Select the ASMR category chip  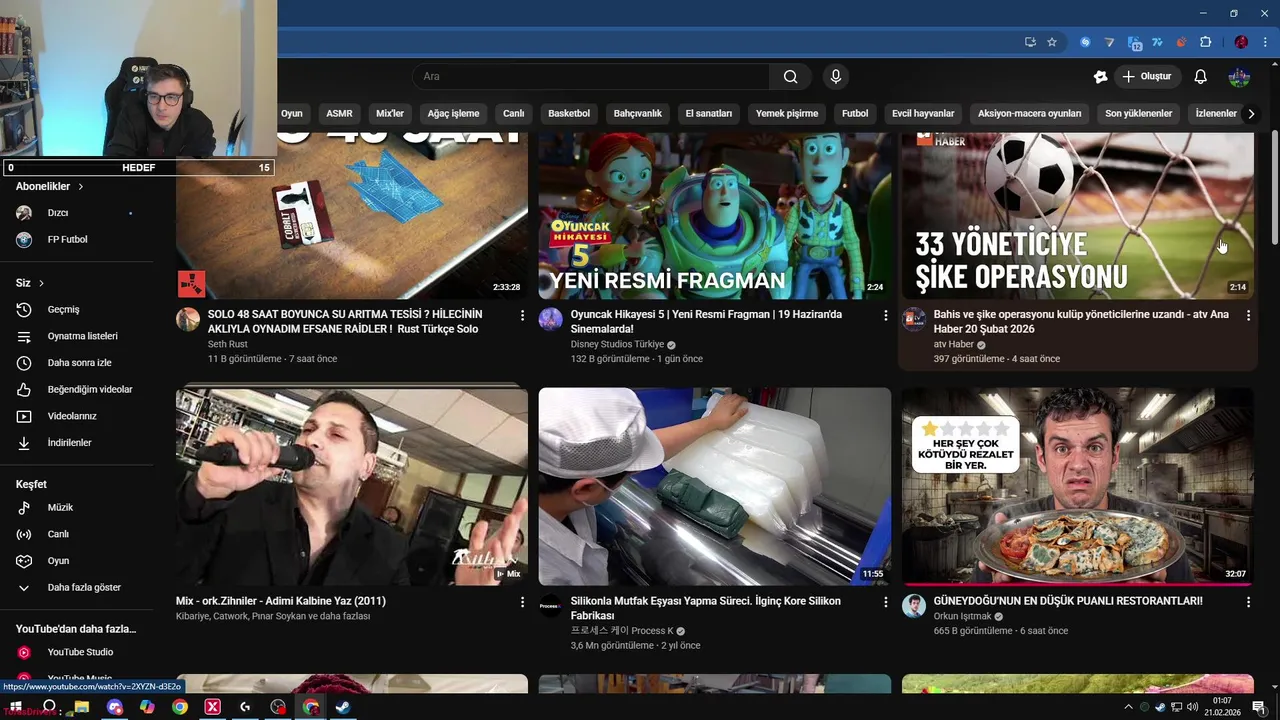(x=339, y=114)
